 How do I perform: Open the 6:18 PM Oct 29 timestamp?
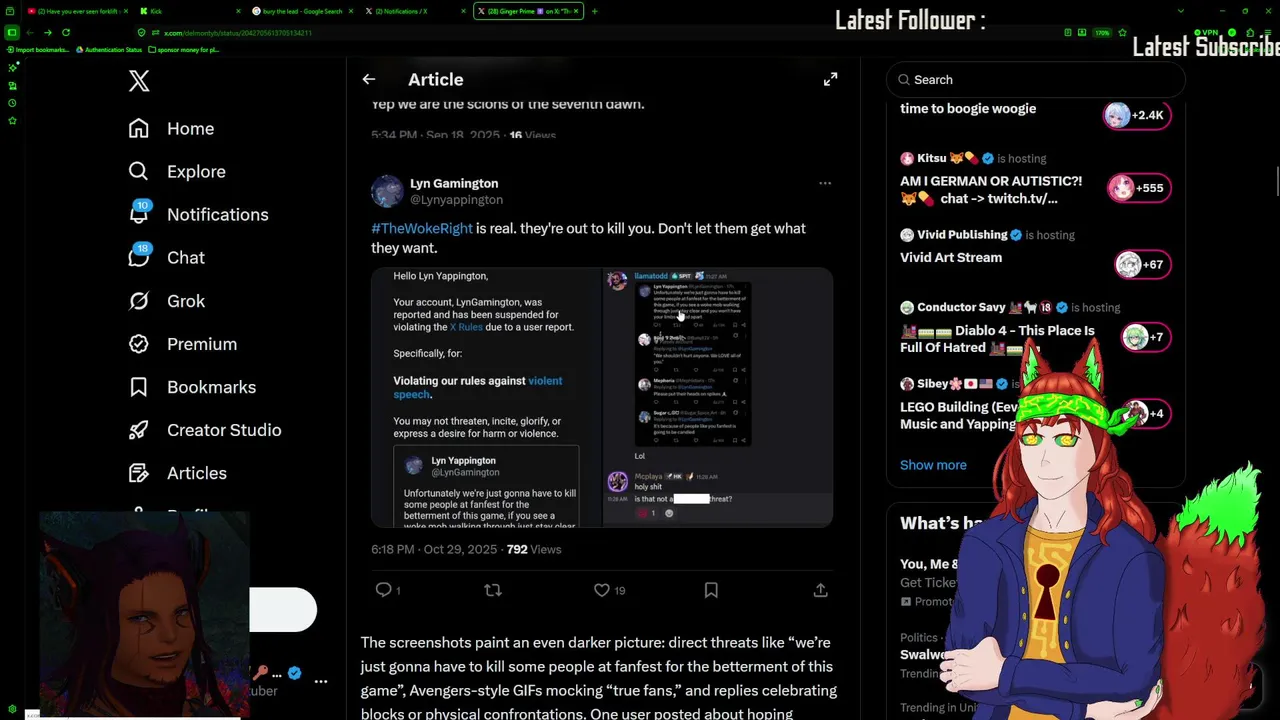434,549
